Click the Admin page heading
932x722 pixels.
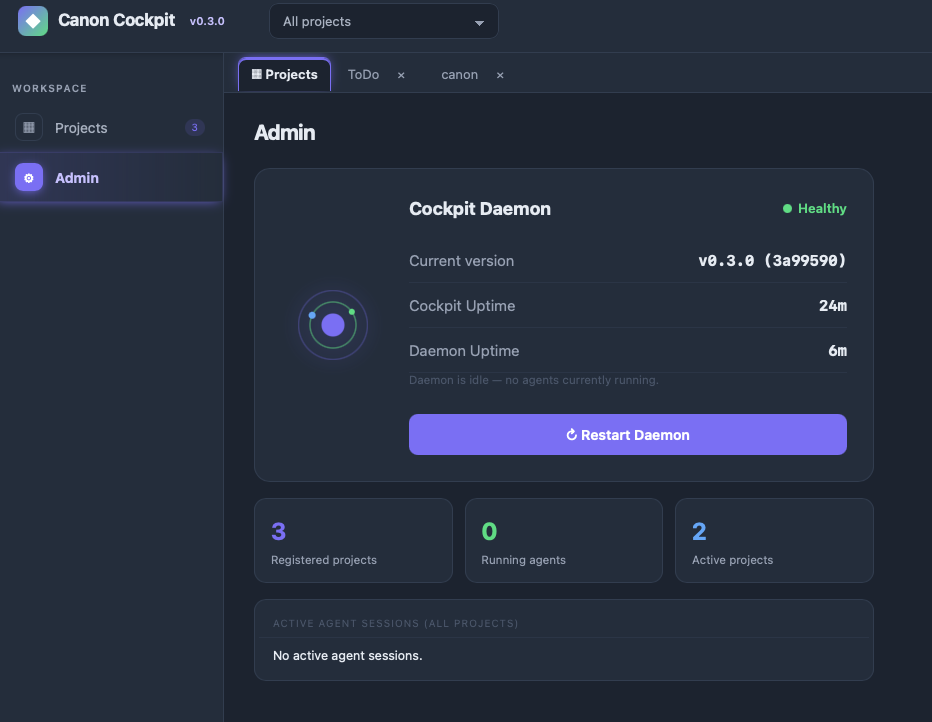(x=285, y=133)
